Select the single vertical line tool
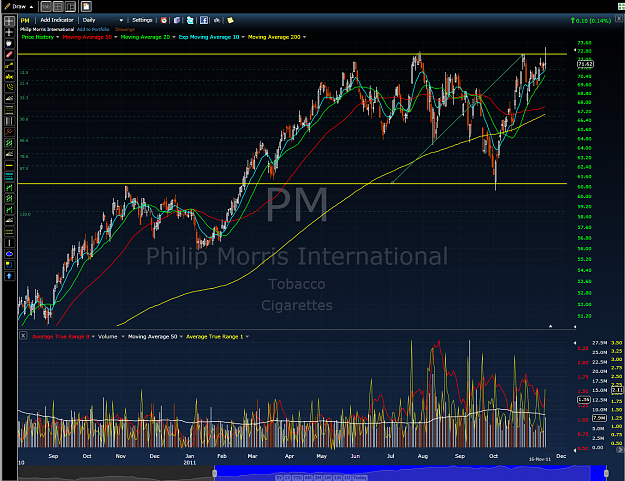The width and height of the screenshot is (625, 481). [x=9, y=243]
